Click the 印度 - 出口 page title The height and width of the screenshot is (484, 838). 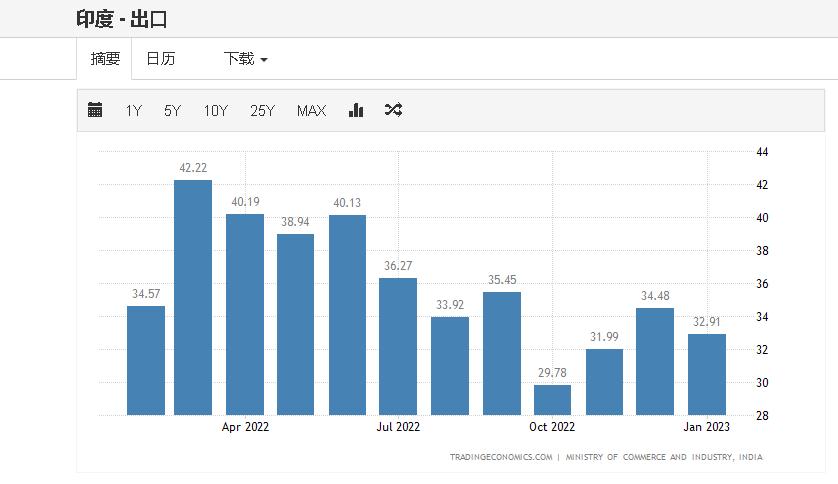[121, 18]
